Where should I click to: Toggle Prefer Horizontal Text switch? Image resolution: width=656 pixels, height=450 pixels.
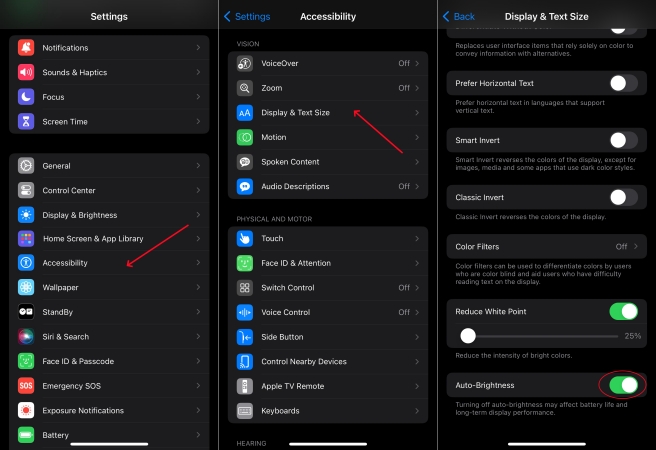pos(623,83)
